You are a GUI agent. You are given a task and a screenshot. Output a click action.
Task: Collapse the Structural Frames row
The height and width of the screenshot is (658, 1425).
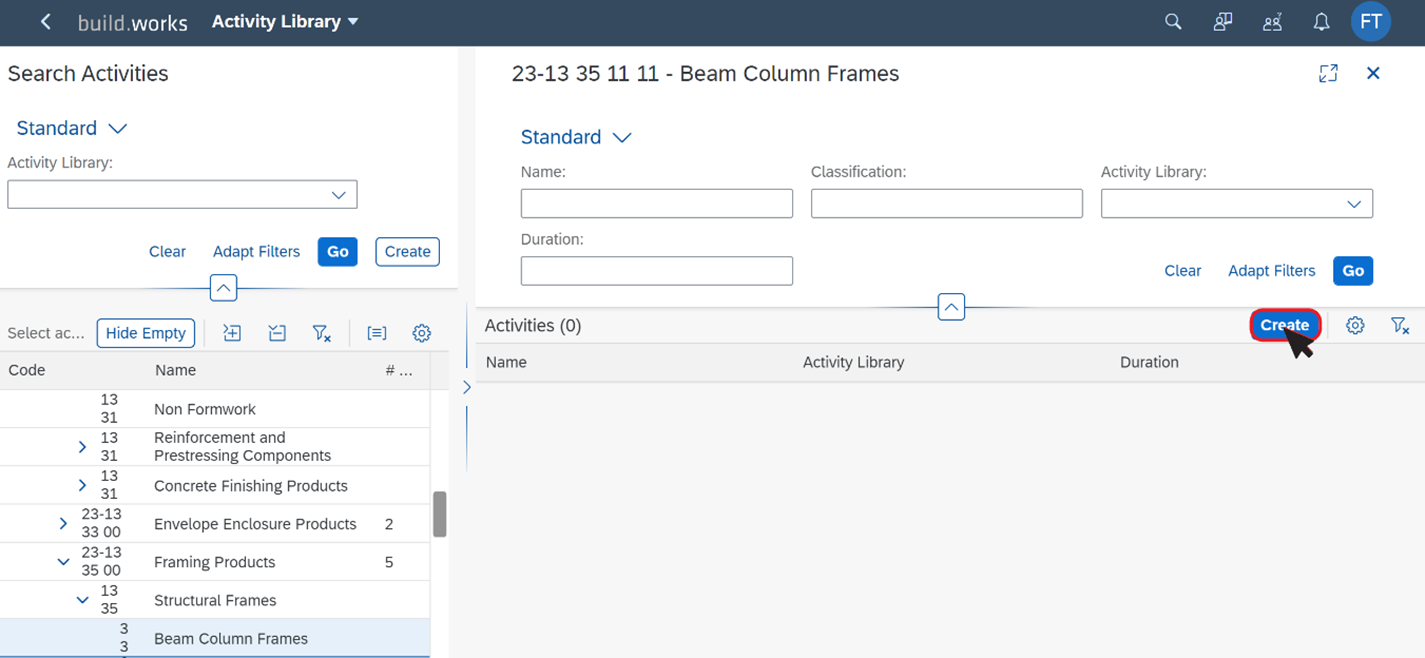point(82,600)
